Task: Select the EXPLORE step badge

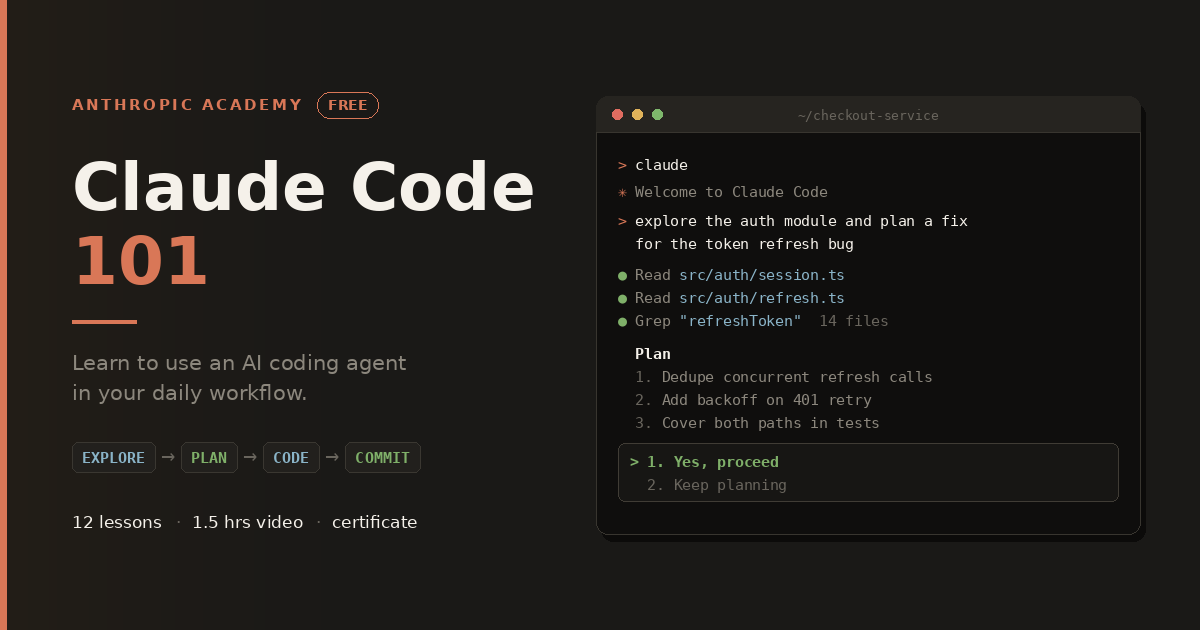Action: 114,458
